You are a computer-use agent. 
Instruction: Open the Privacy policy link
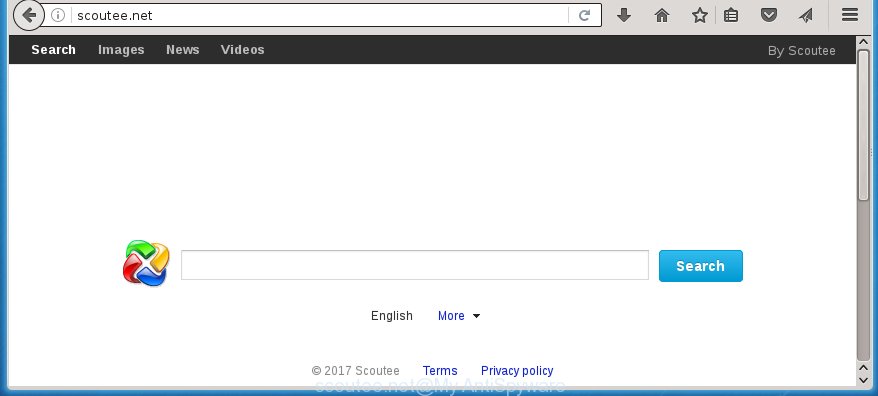tap(517, 371)
